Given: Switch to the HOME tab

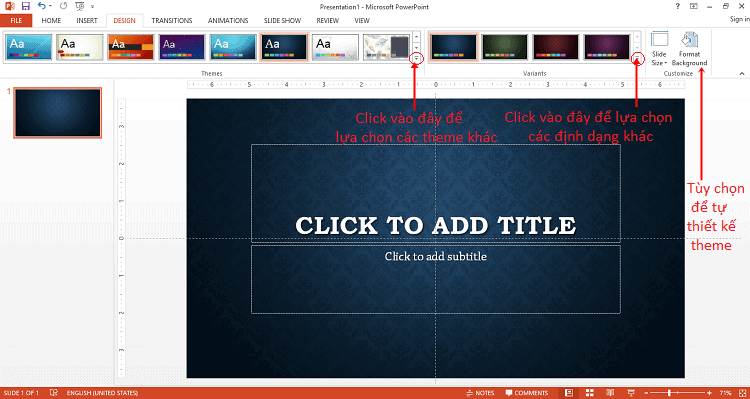Looking at the screenshot, I should tap(51, 21).
